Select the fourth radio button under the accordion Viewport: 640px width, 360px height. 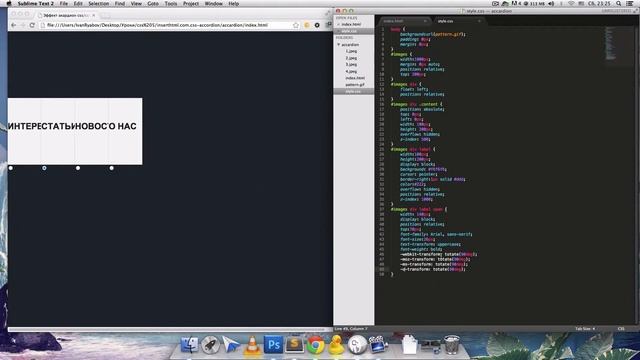pos(111,168)
